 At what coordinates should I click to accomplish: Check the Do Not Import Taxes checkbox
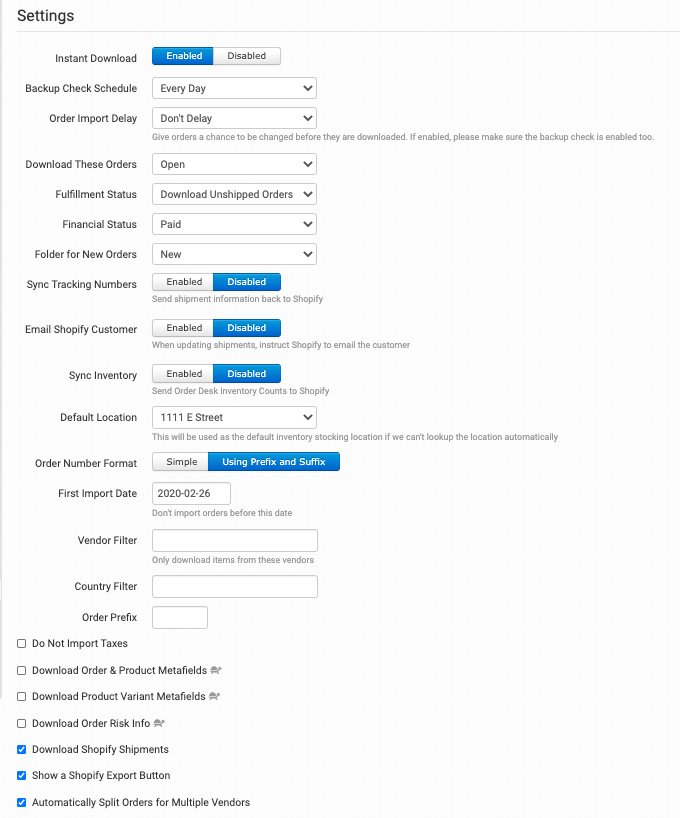[x=21, y=643]
